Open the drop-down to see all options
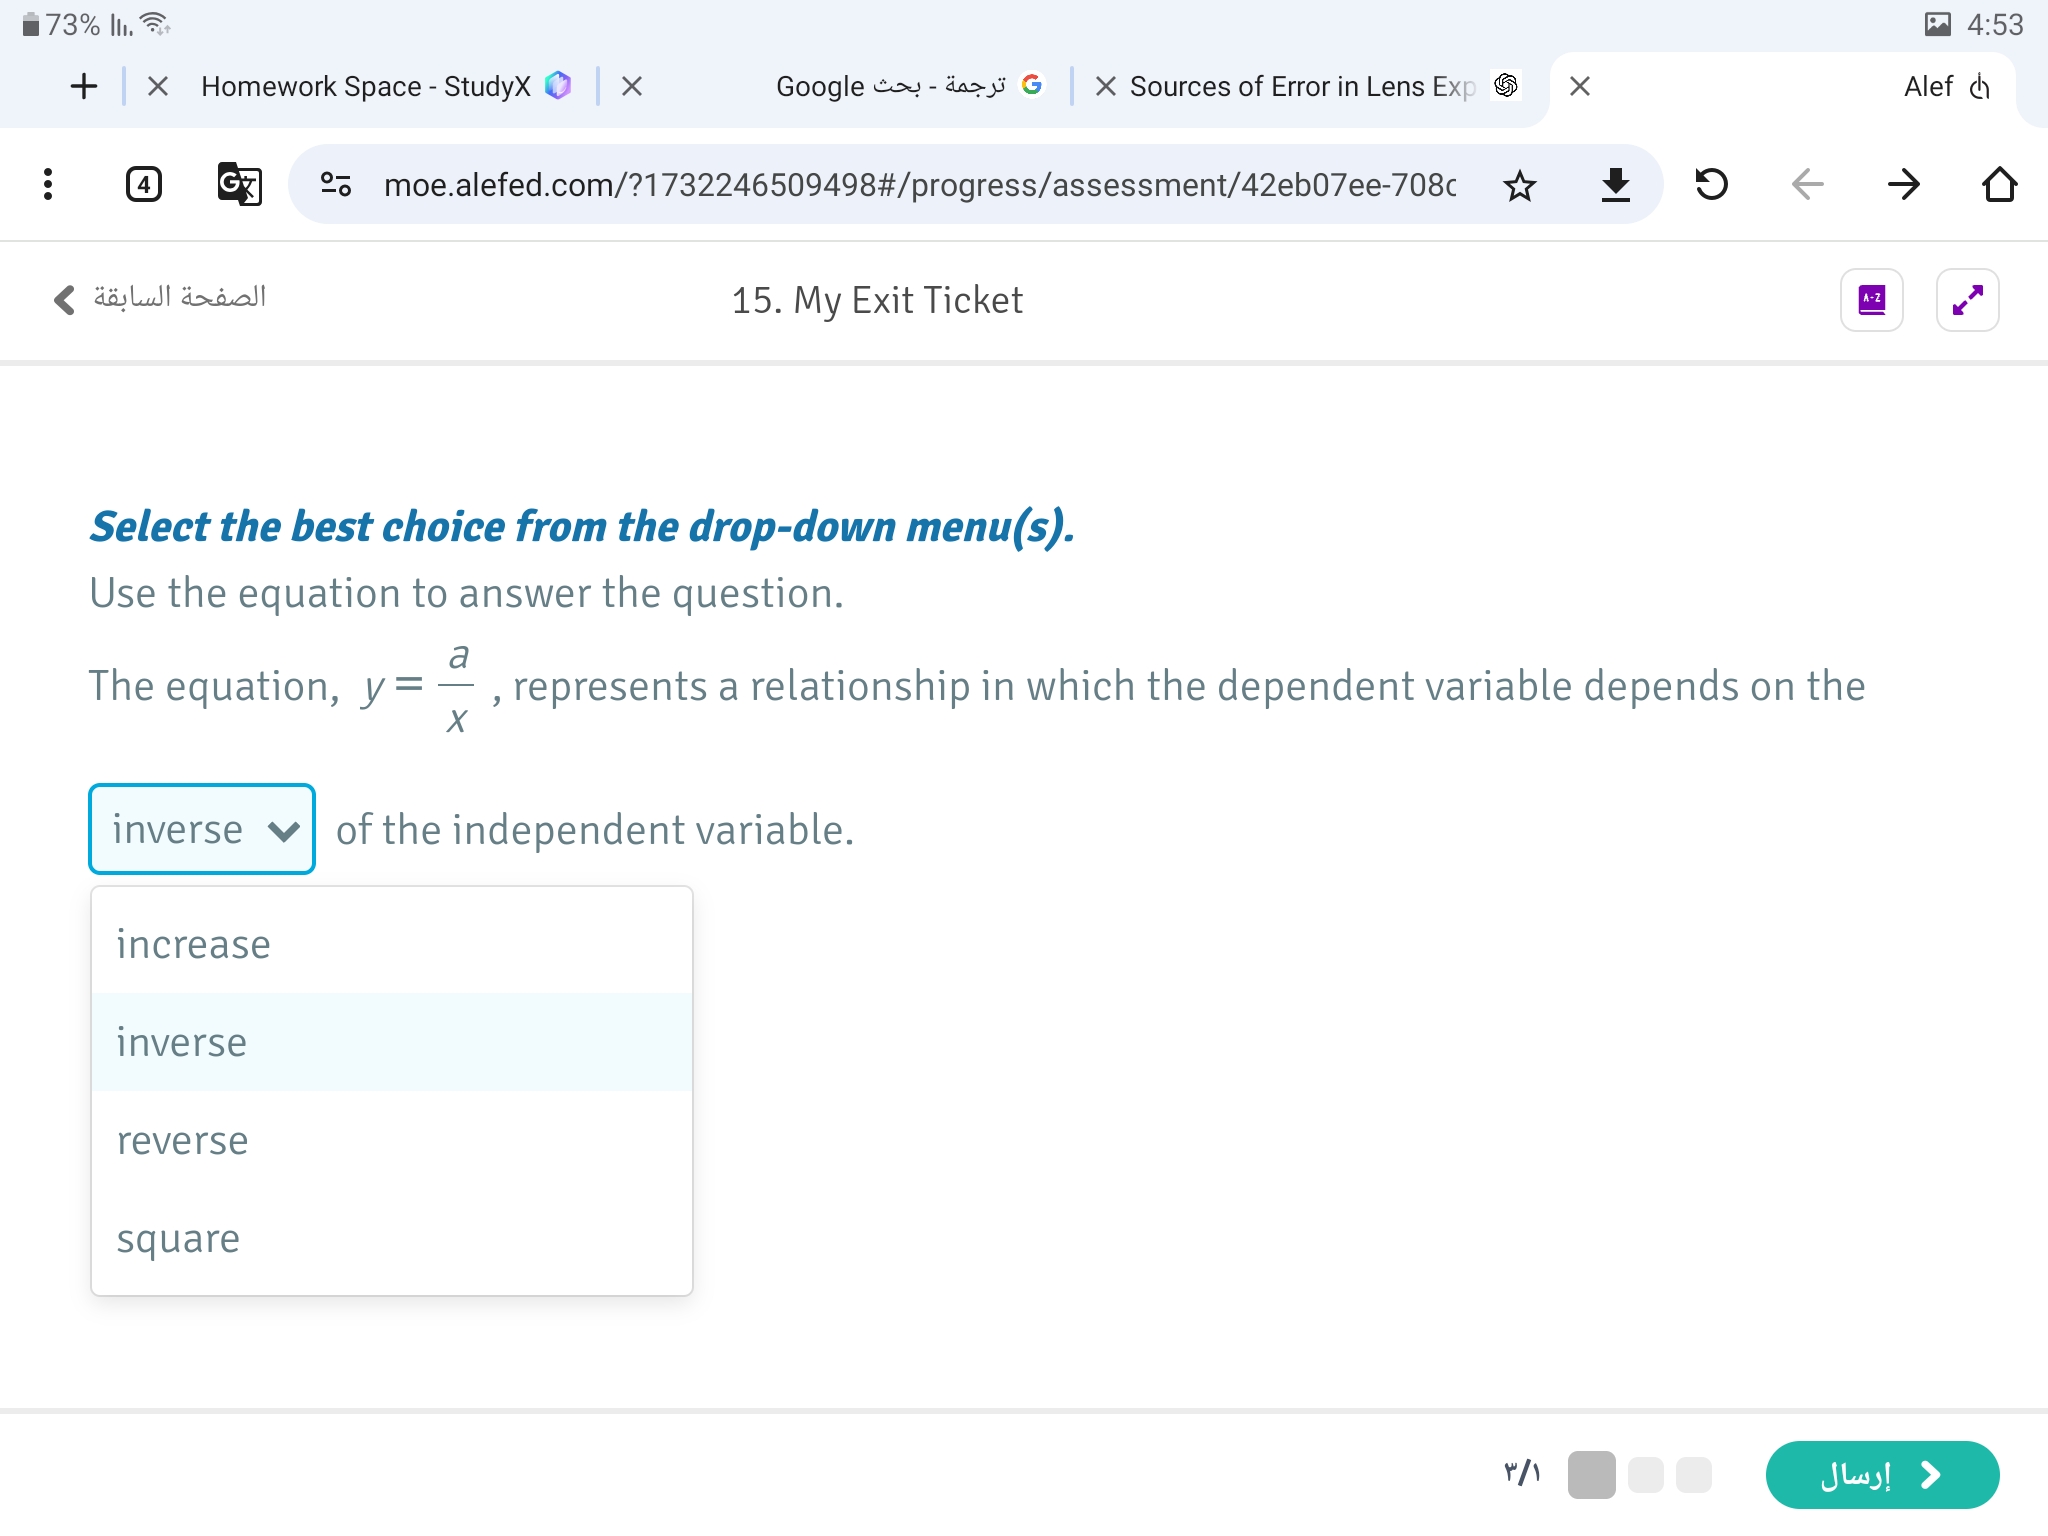 [x=200, y=829]
